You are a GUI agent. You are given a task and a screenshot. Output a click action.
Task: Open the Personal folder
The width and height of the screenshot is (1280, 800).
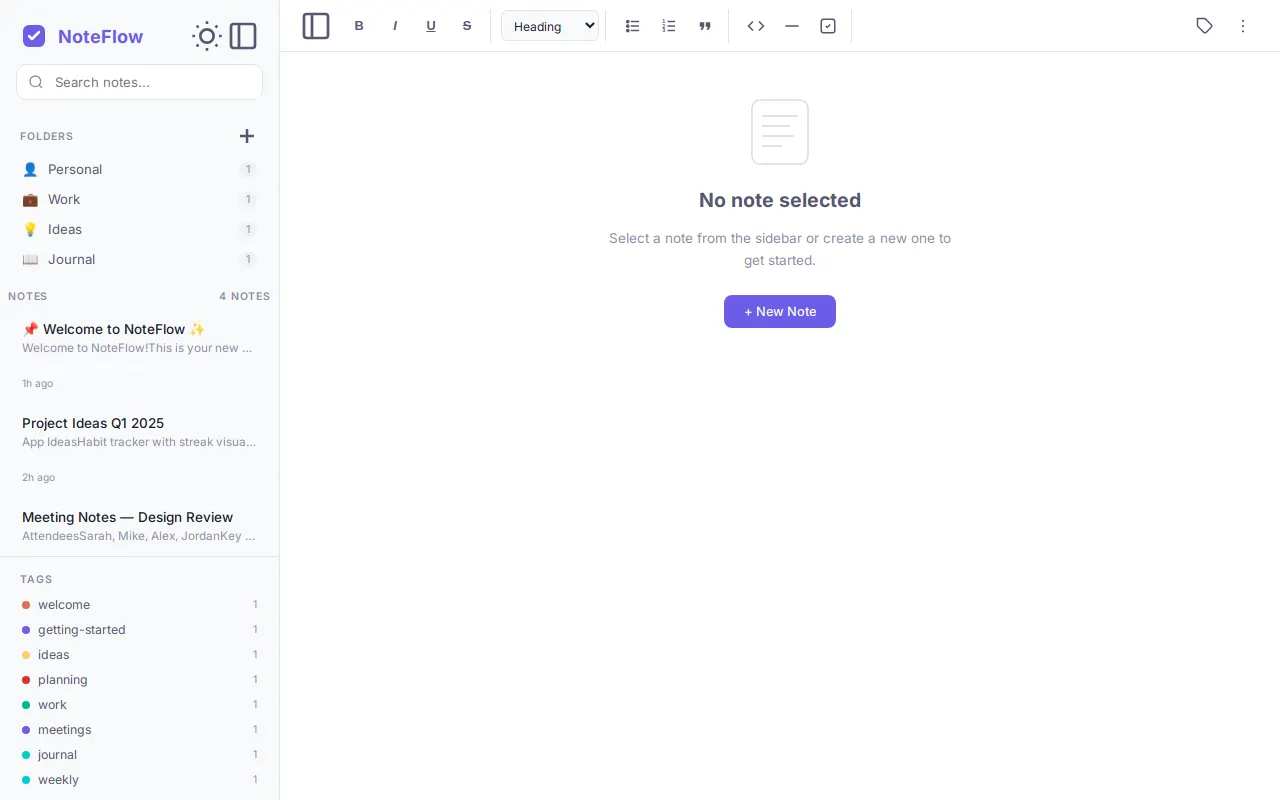[140, 169]
